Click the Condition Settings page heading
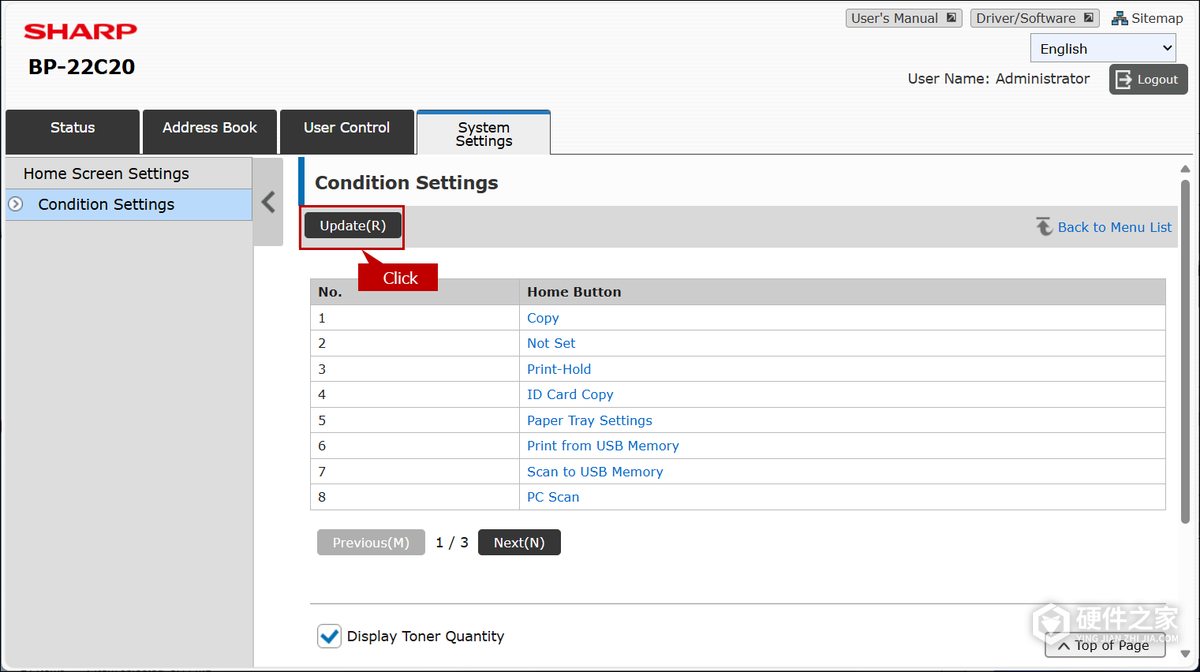The image size is (1200, 672). tap(406, 183)
